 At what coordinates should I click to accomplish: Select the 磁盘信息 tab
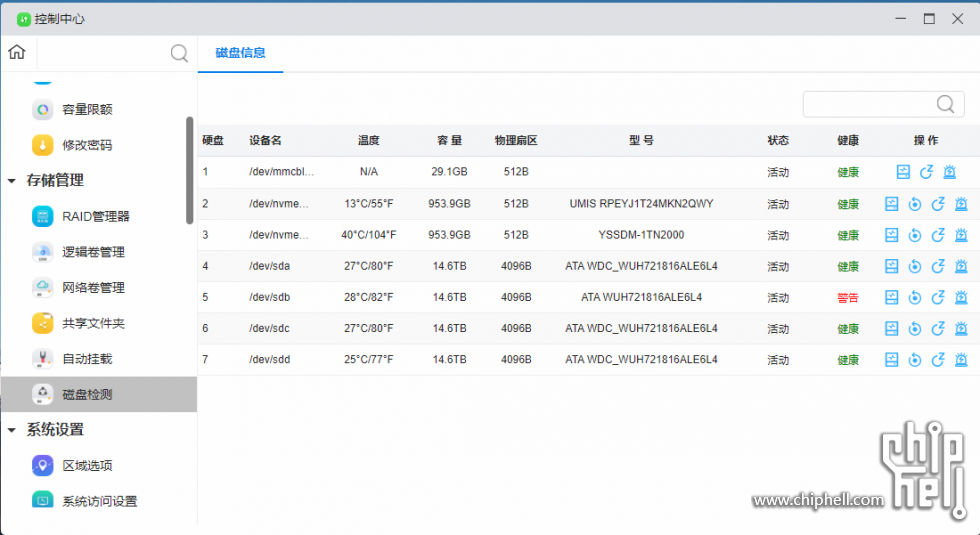click(241, 53)
